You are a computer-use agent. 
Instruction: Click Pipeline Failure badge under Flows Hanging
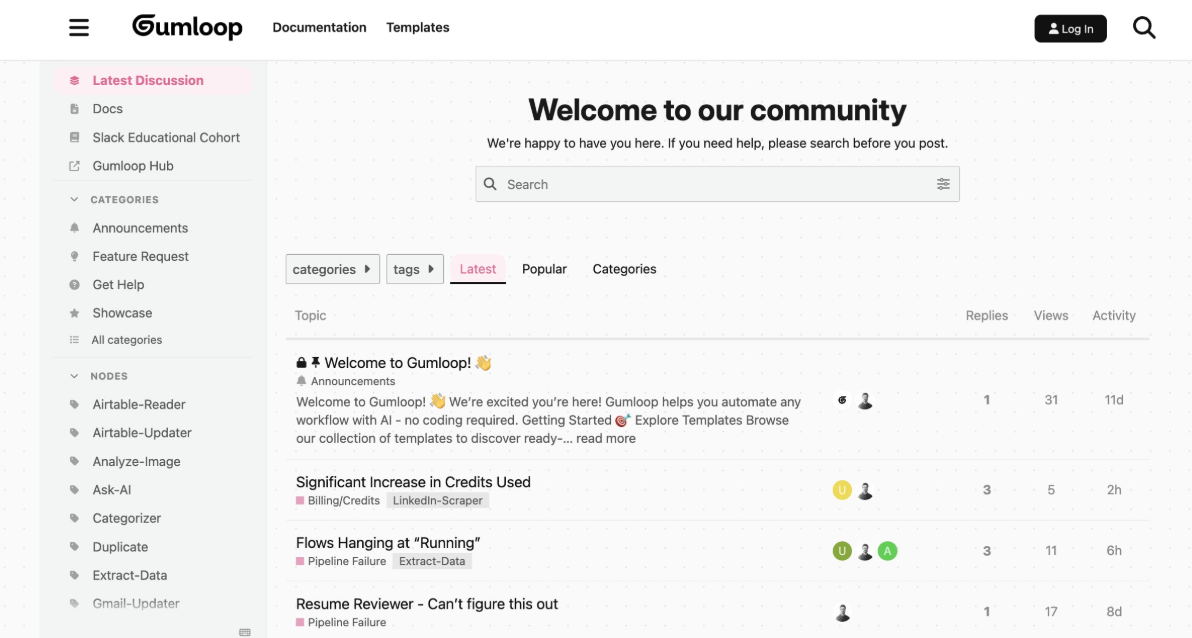click(341, 561)
